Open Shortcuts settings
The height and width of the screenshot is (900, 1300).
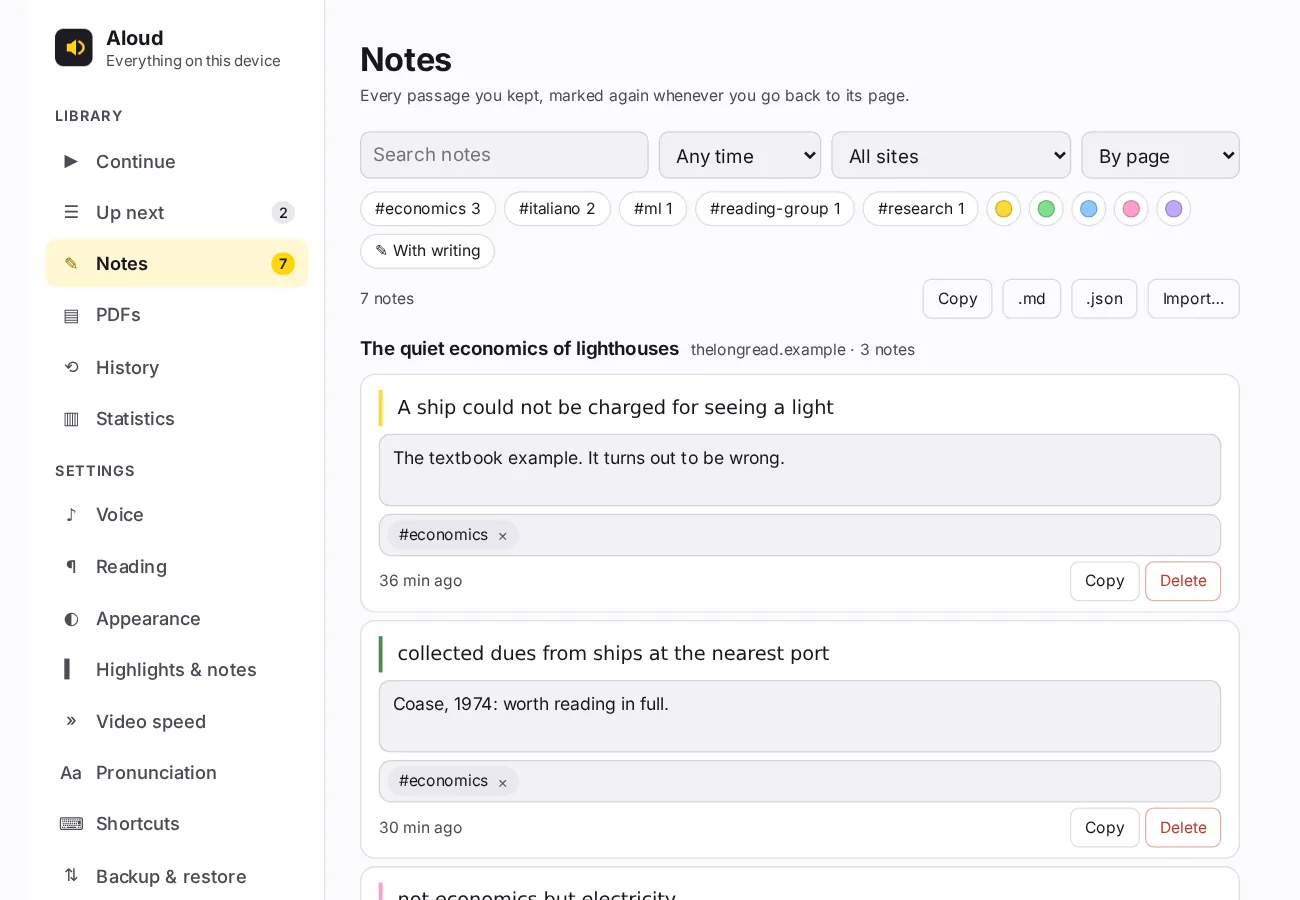[177, 824]
